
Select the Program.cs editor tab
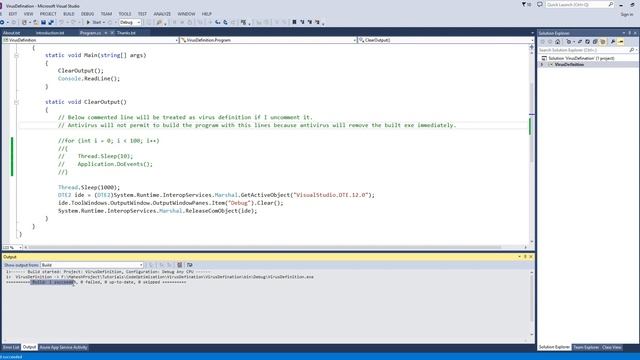click(x=90, y=33)
